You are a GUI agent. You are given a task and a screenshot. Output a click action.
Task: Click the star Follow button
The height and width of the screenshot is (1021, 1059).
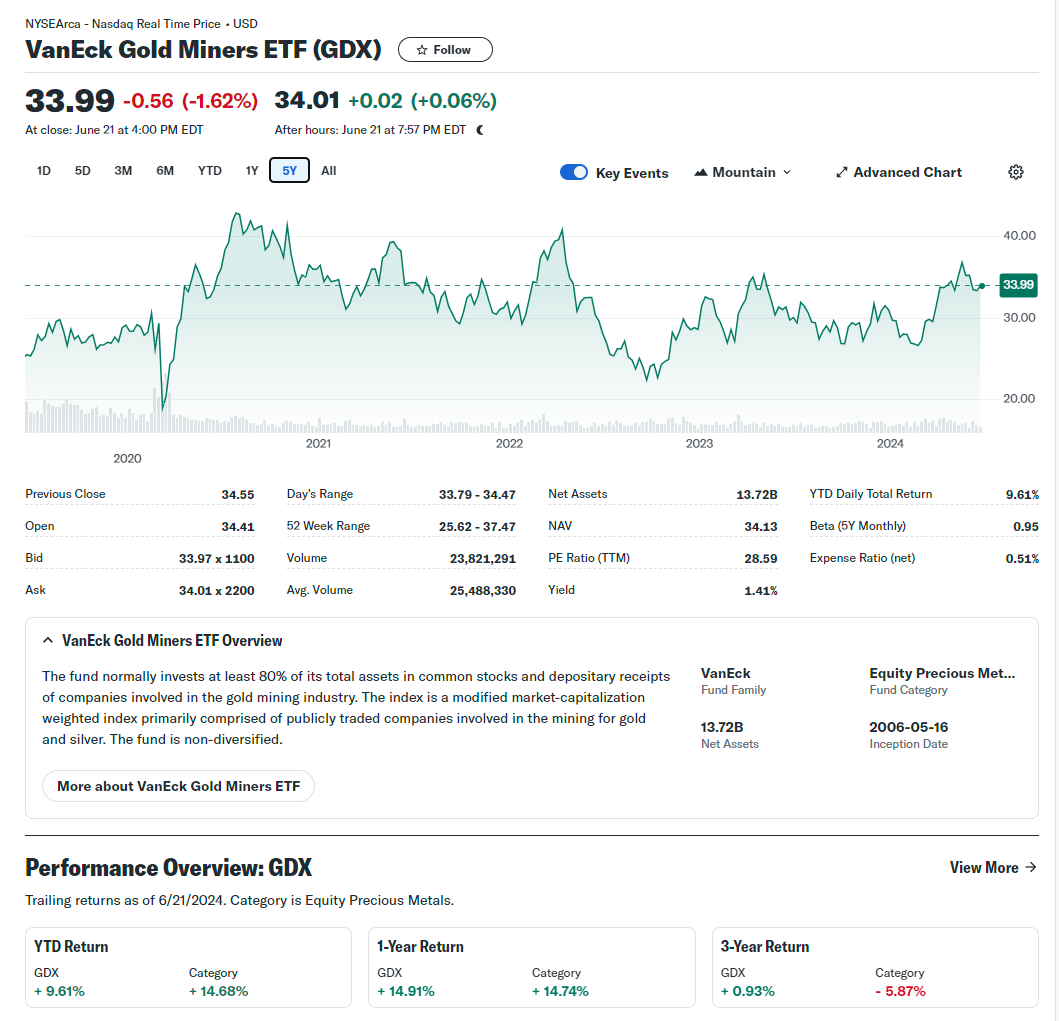tap(445, 50)
